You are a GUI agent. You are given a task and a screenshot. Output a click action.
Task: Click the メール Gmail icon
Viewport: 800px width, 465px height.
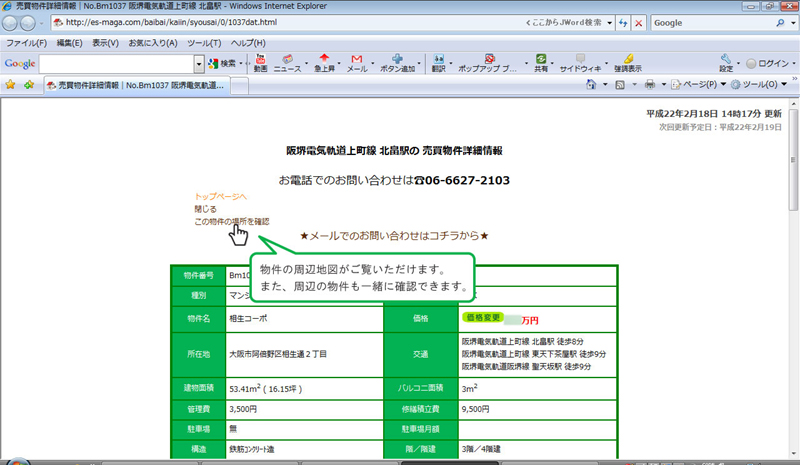click(x=357, y=63)
